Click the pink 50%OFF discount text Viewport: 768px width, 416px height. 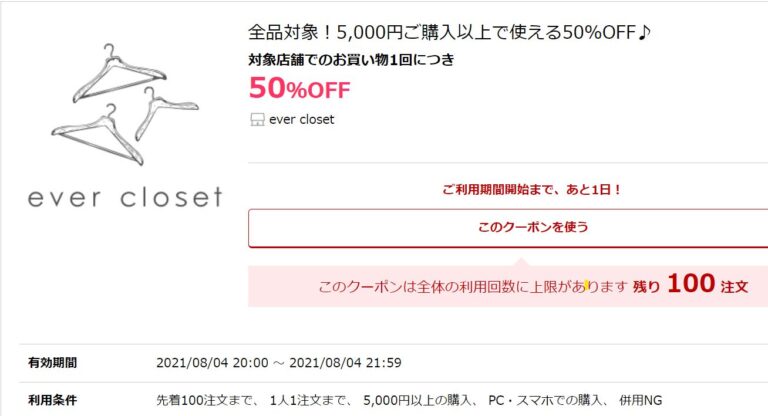[300, 88]
